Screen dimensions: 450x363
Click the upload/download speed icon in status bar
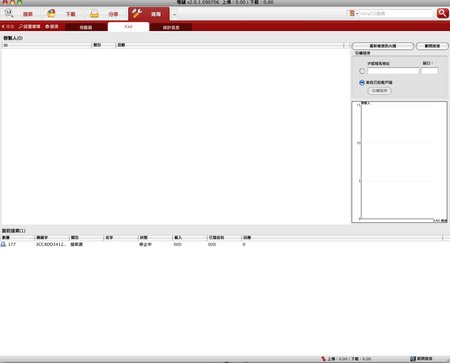(x=323, y=359)
